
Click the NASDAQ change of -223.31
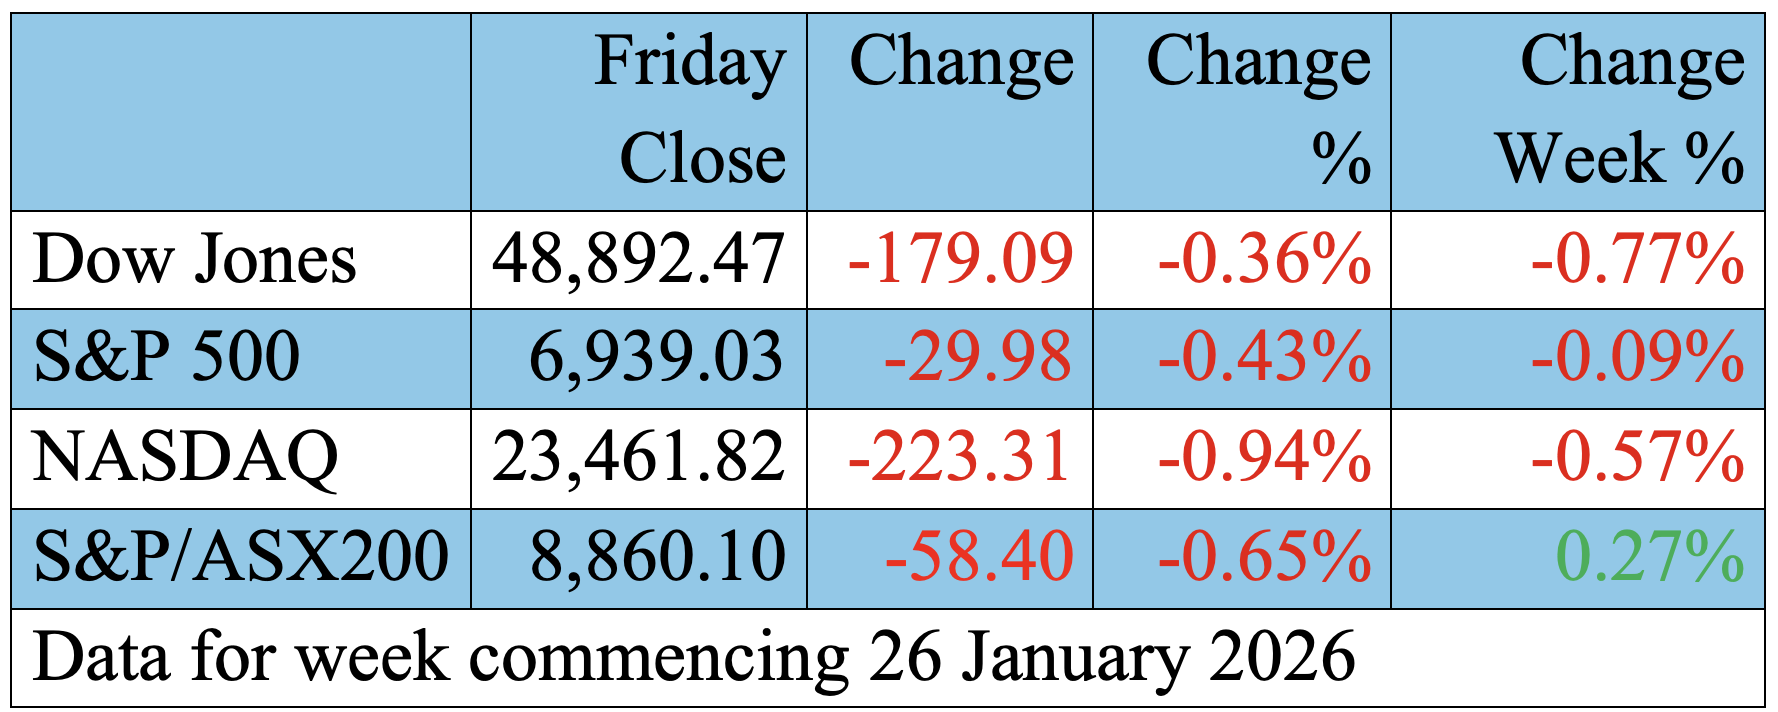pyautogui.click(x=960, y=458)
